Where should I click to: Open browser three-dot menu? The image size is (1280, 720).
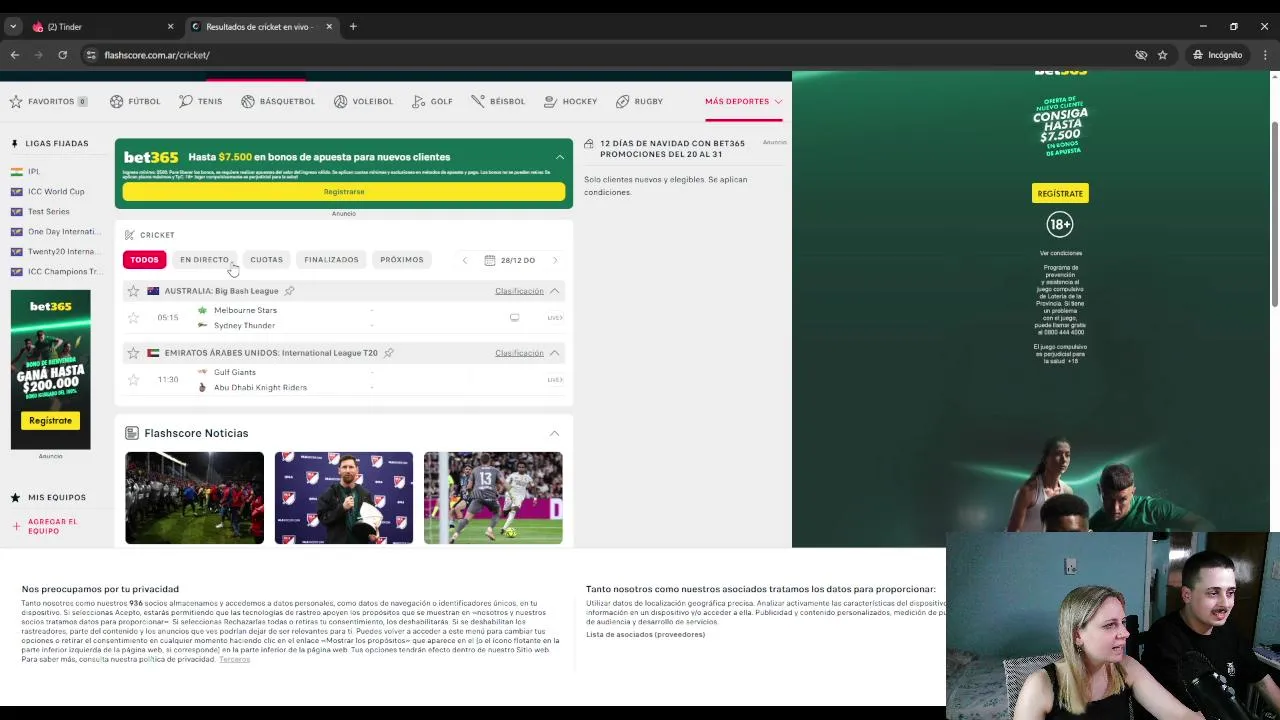1265,55
